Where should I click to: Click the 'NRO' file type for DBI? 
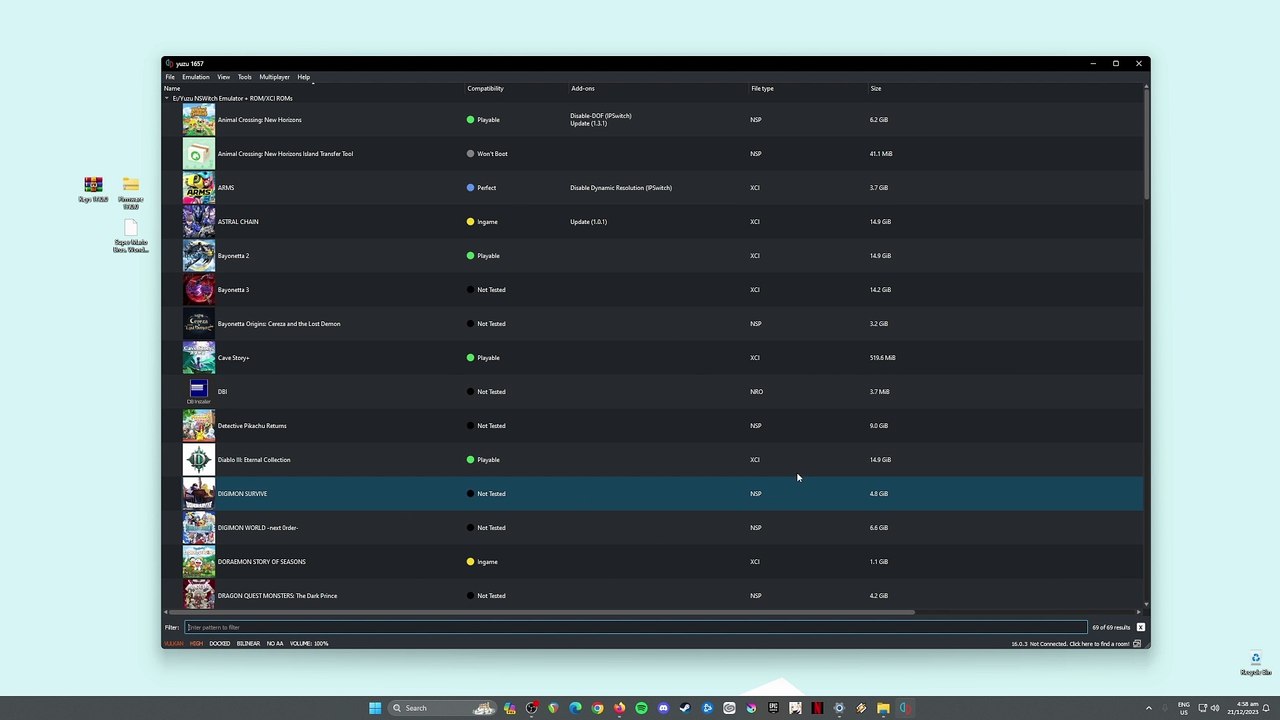[x=756, y=392]
